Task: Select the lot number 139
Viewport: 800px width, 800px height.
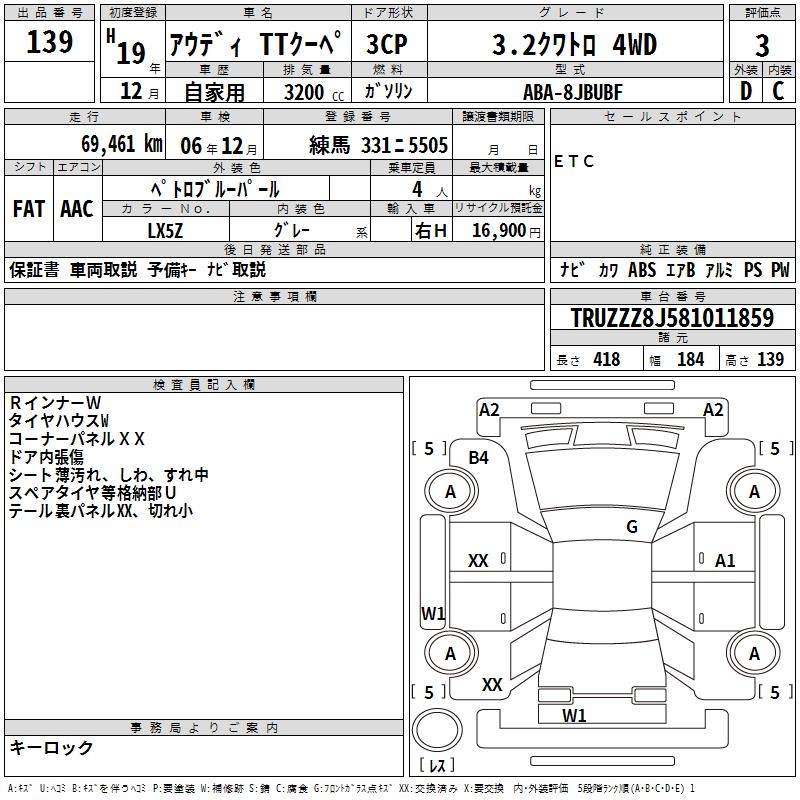Action: click(x=50, y=42)
